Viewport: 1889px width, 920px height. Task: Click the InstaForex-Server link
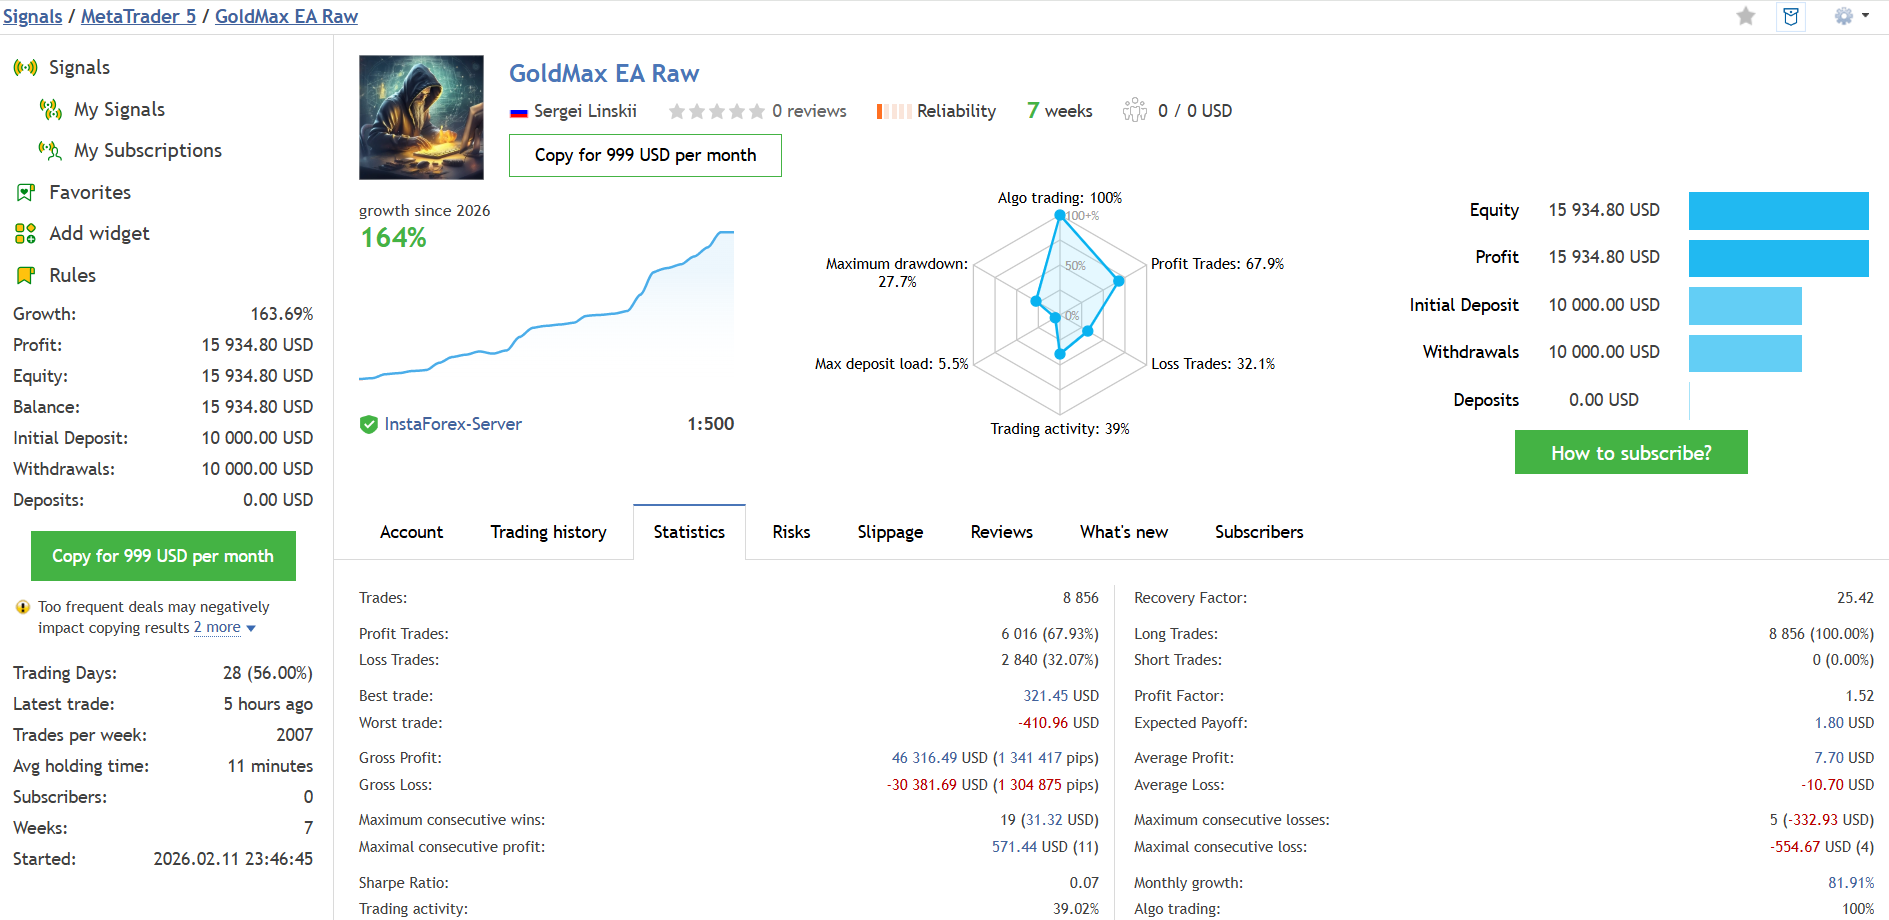(453, 424)
